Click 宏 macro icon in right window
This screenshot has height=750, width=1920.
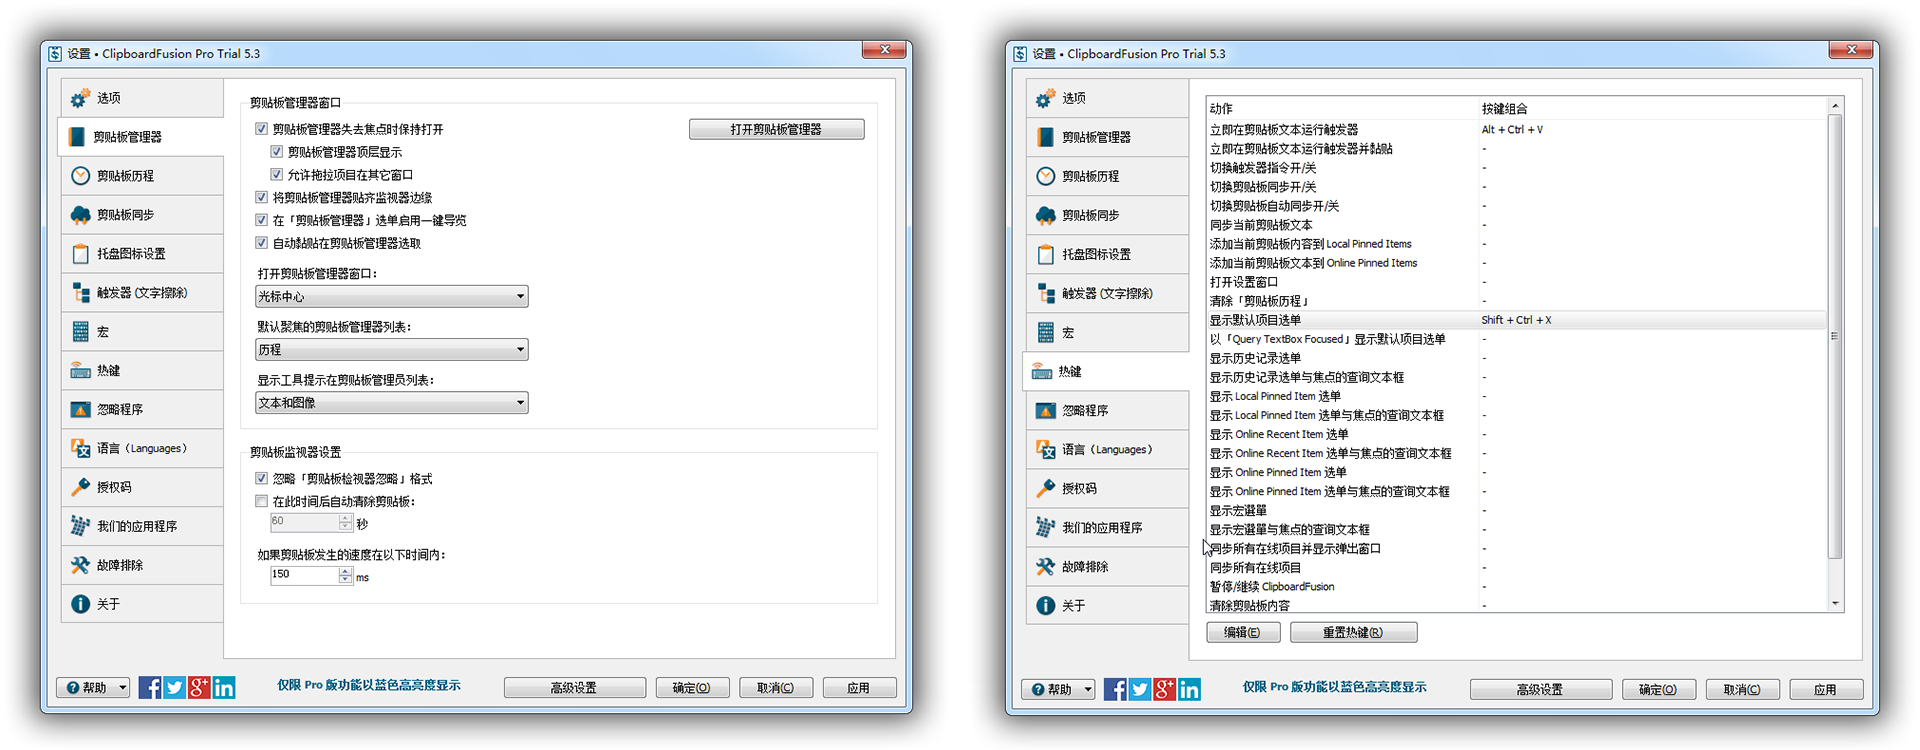pyautogui.click(x=1045, y=332)
